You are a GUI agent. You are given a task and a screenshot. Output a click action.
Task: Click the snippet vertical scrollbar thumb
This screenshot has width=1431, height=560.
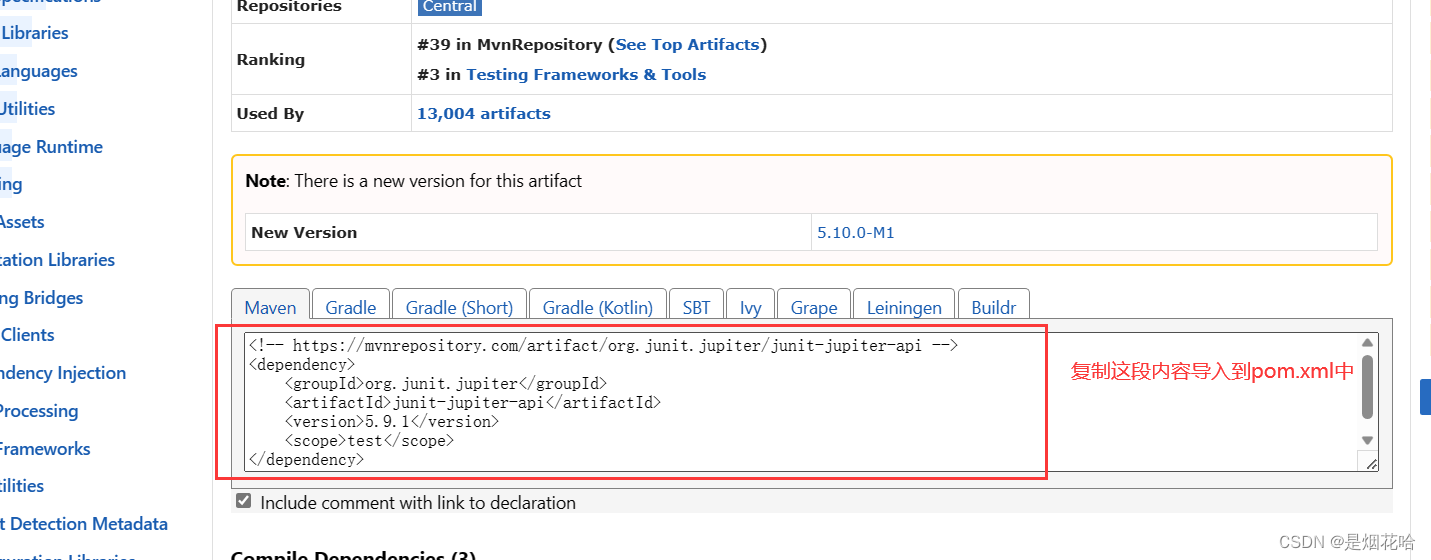pos(1367,387)
